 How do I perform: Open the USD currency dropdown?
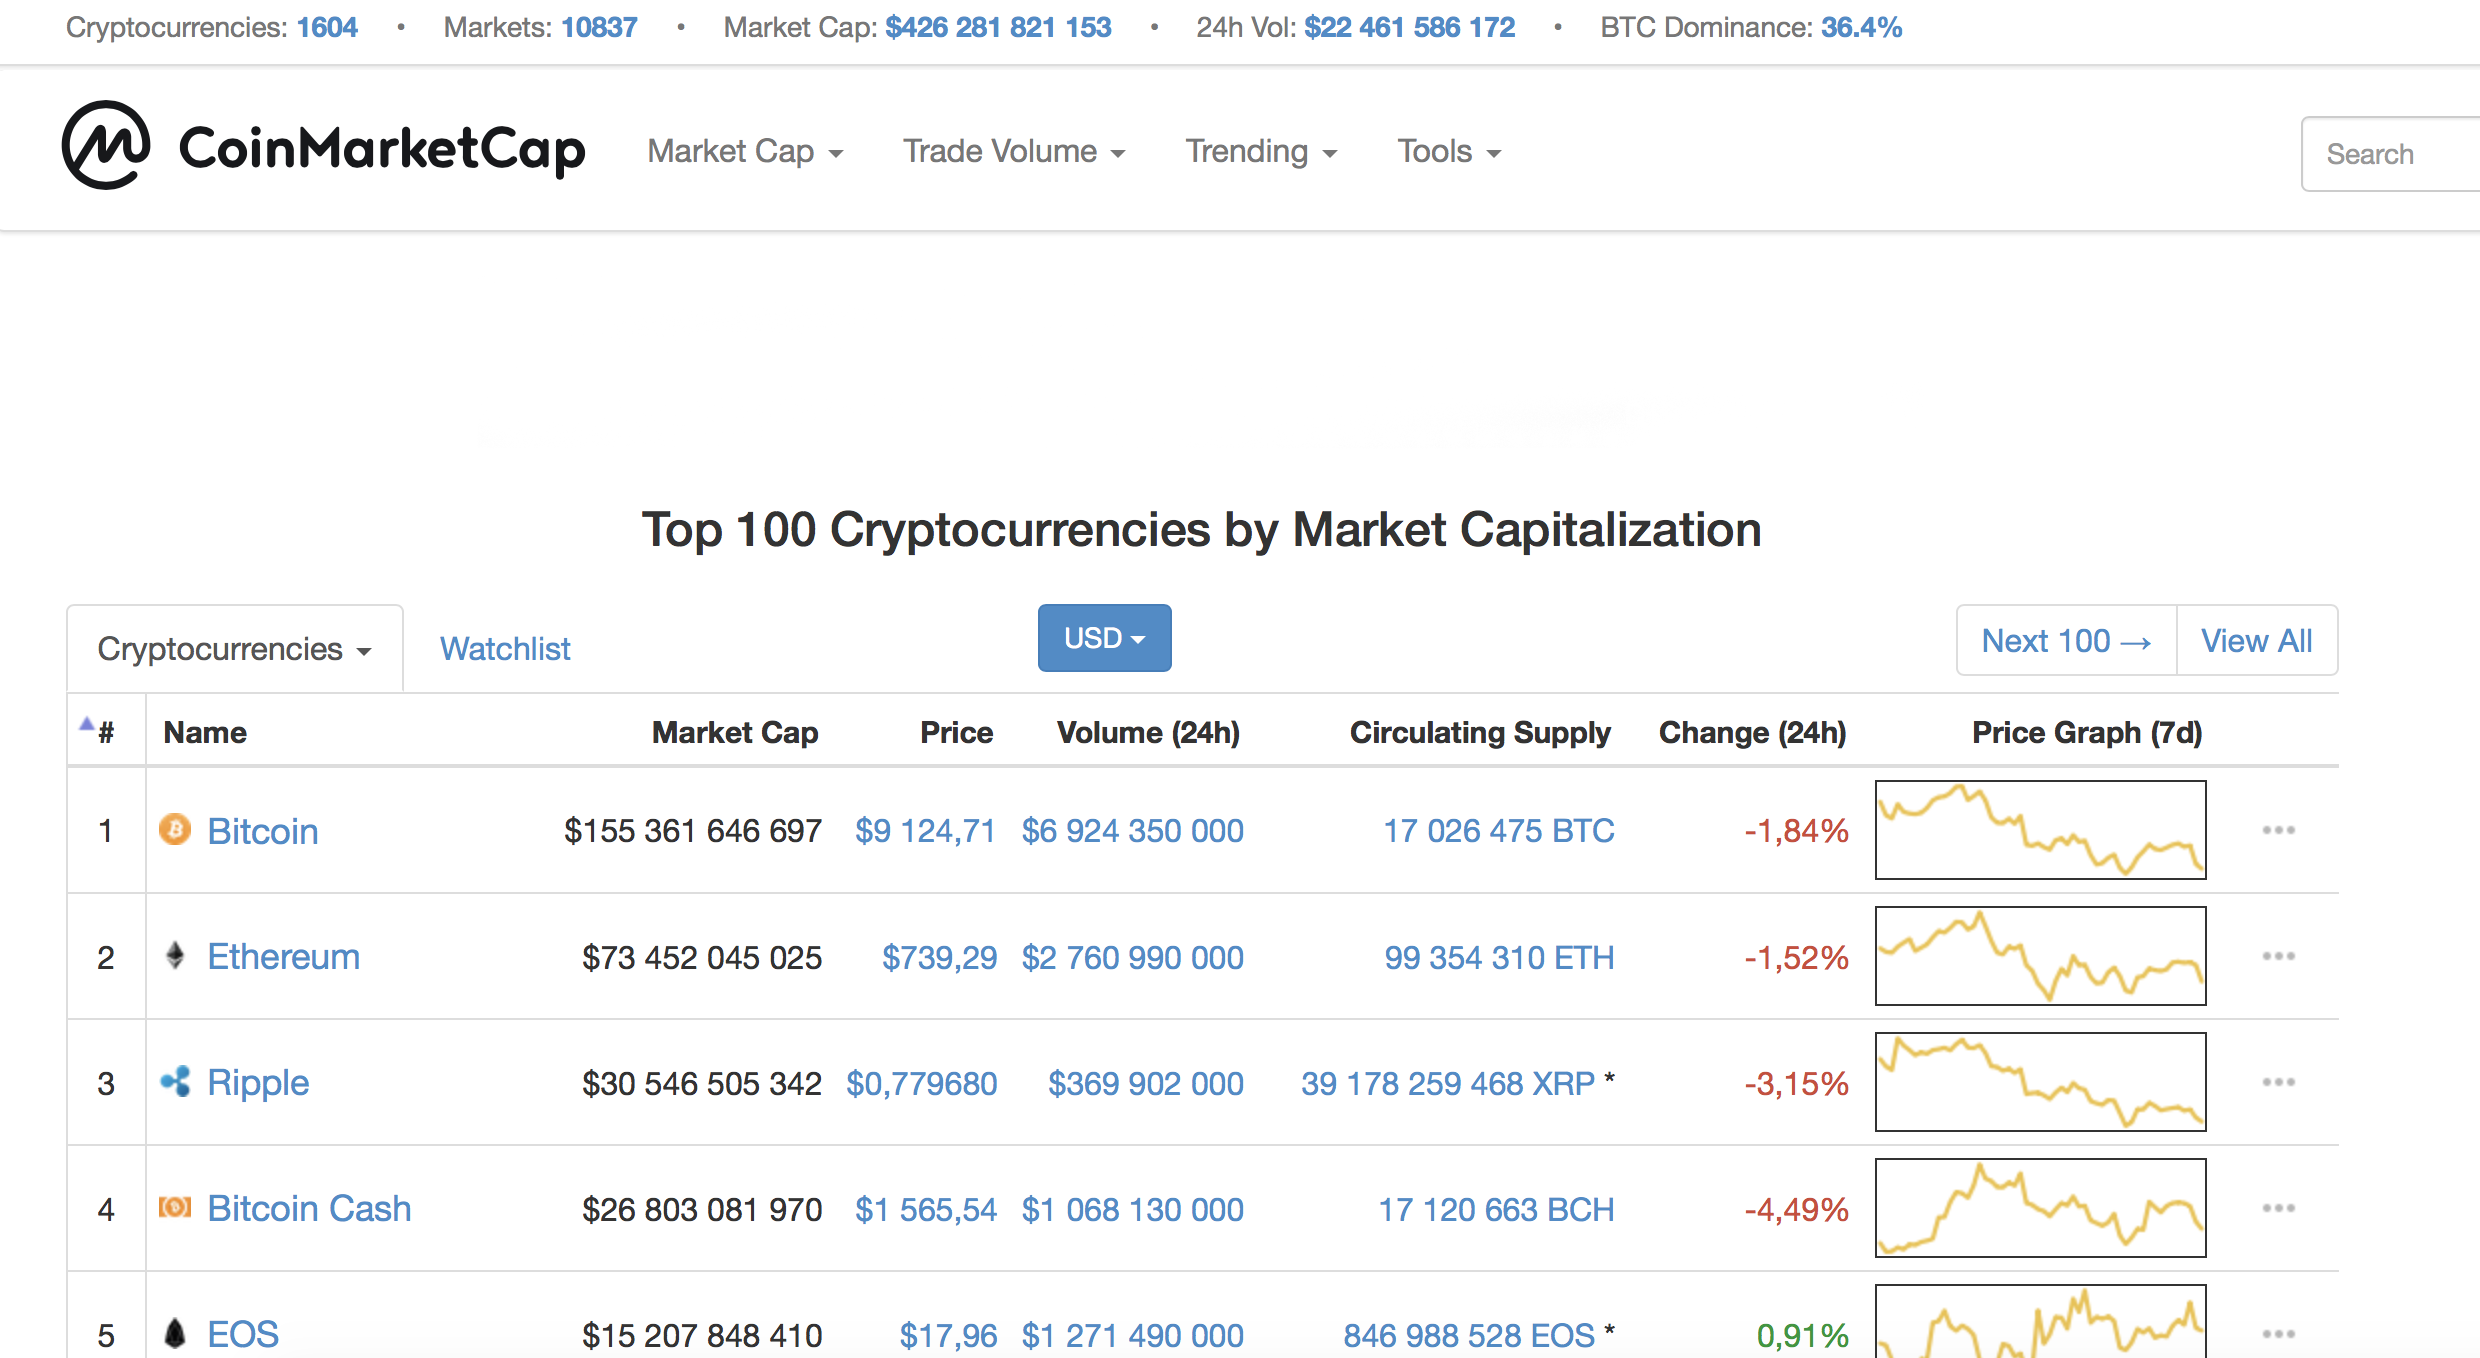1104,638
